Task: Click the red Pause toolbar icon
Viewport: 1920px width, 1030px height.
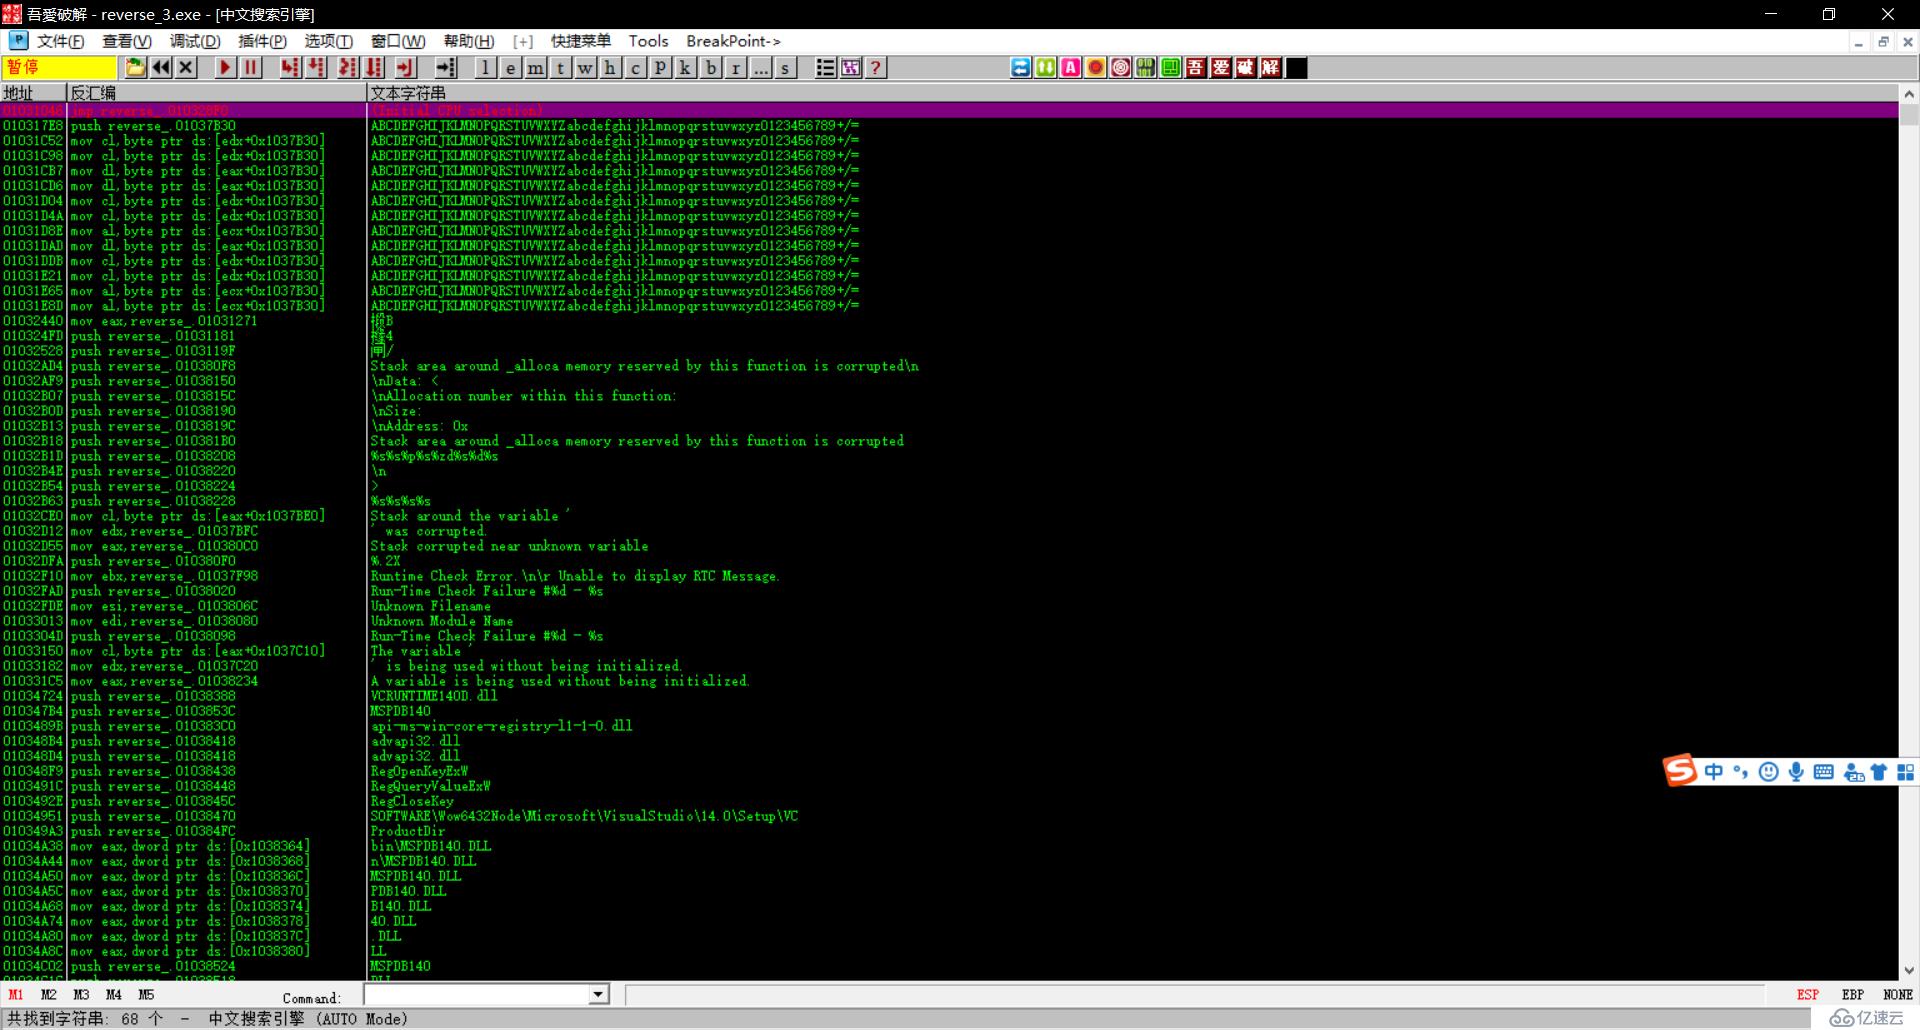Action: pyautogui.click(x=251, y=67)
